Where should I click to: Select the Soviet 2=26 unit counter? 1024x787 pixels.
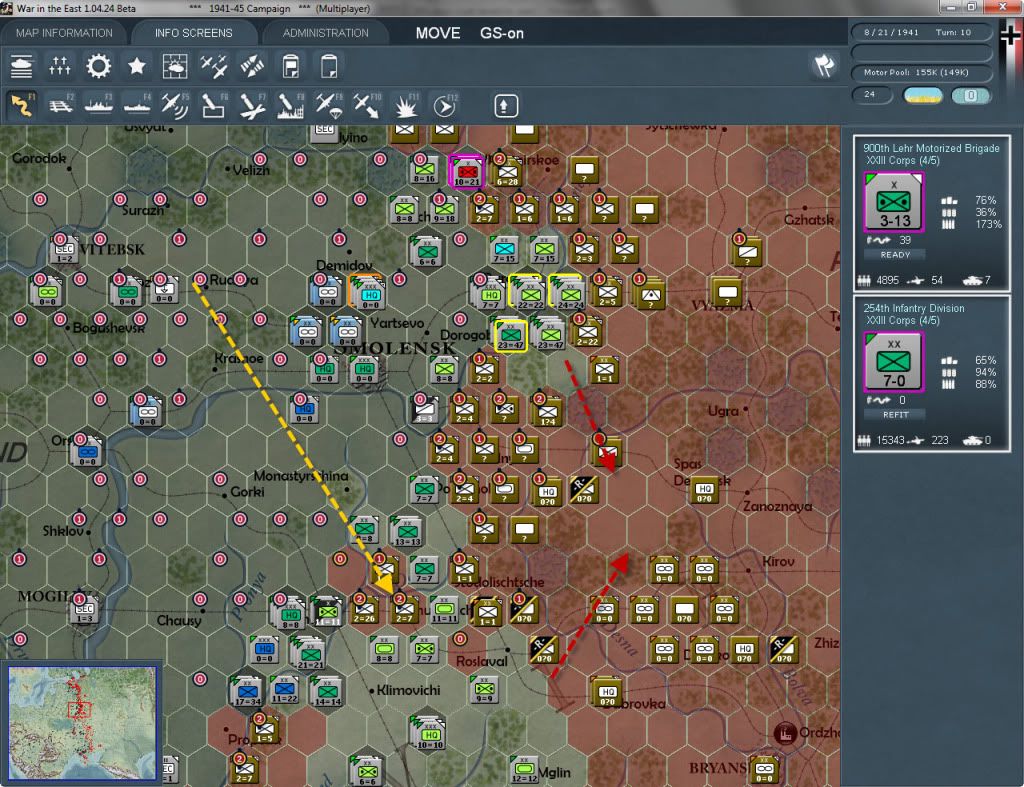[364, 608]
